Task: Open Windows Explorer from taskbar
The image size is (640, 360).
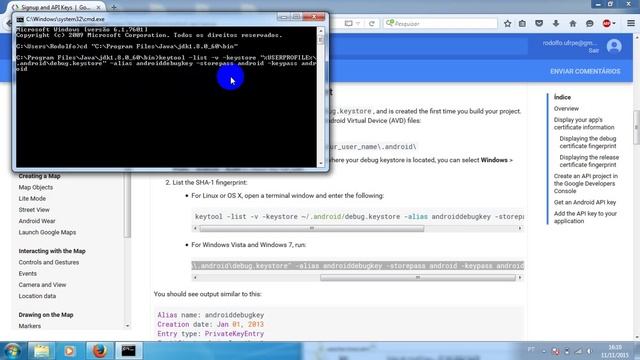Action: point(42,351)
